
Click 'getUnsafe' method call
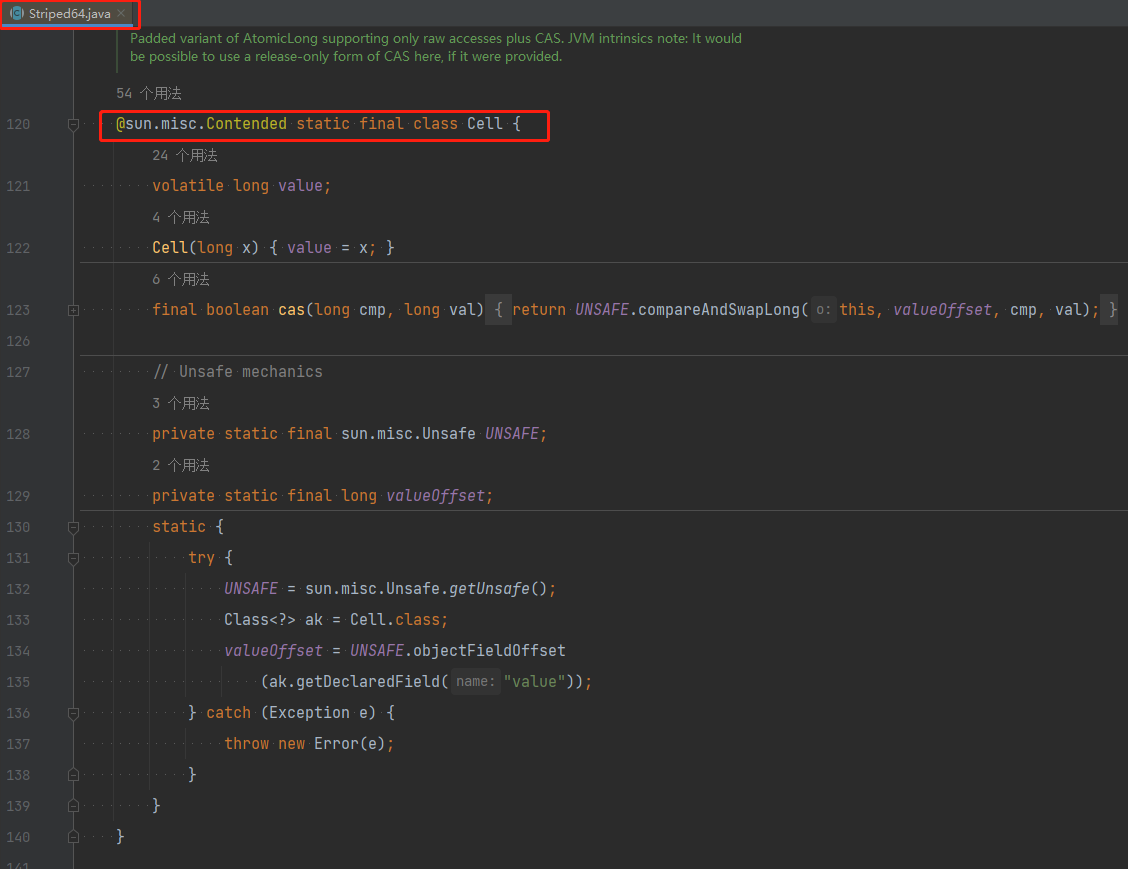(x=489, y=588)
